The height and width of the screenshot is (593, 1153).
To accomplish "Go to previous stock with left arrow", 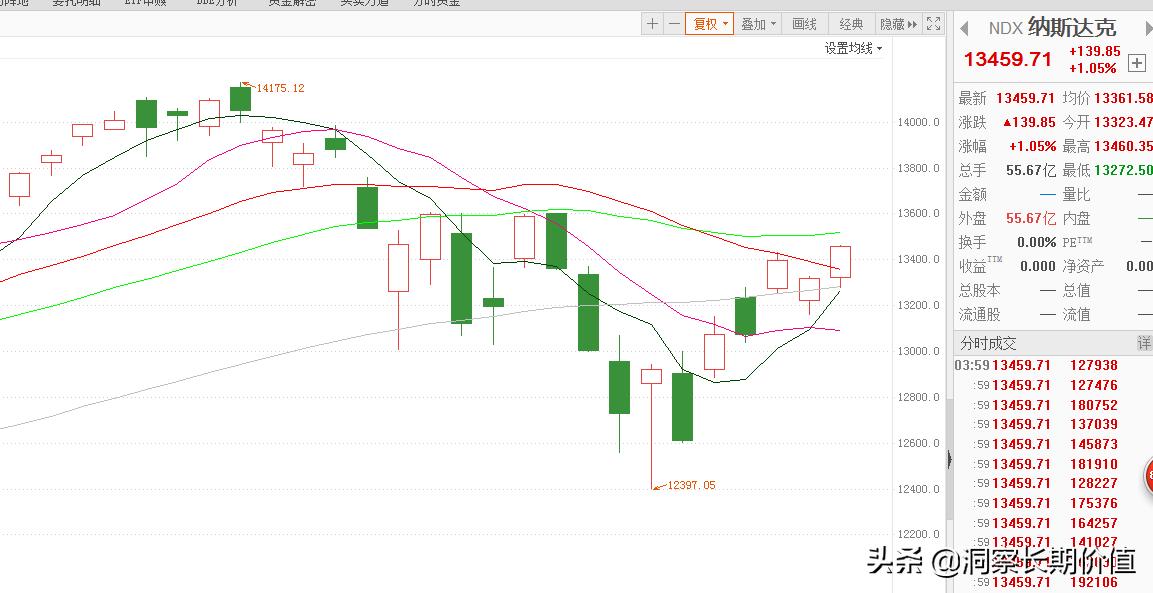I will (964, 29).
